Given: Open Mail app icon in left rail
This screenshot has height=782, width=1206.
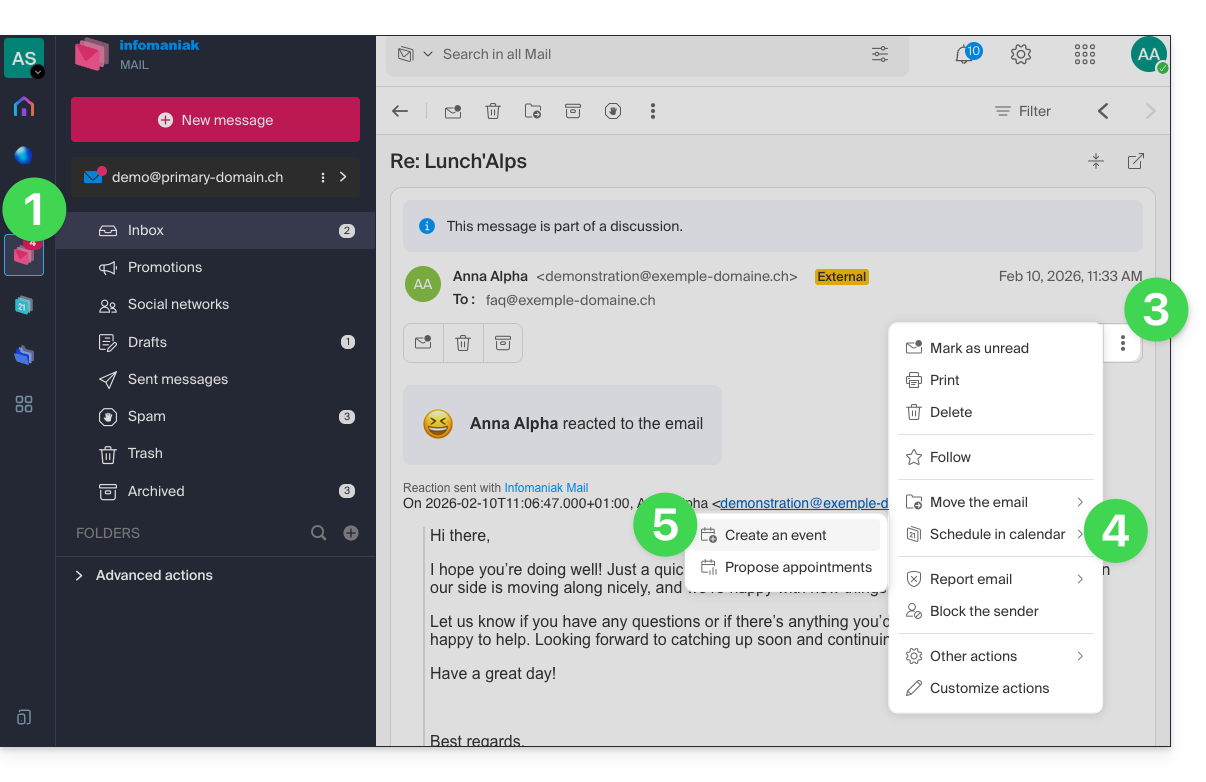Looking at the screenshot, I should 24,255.
